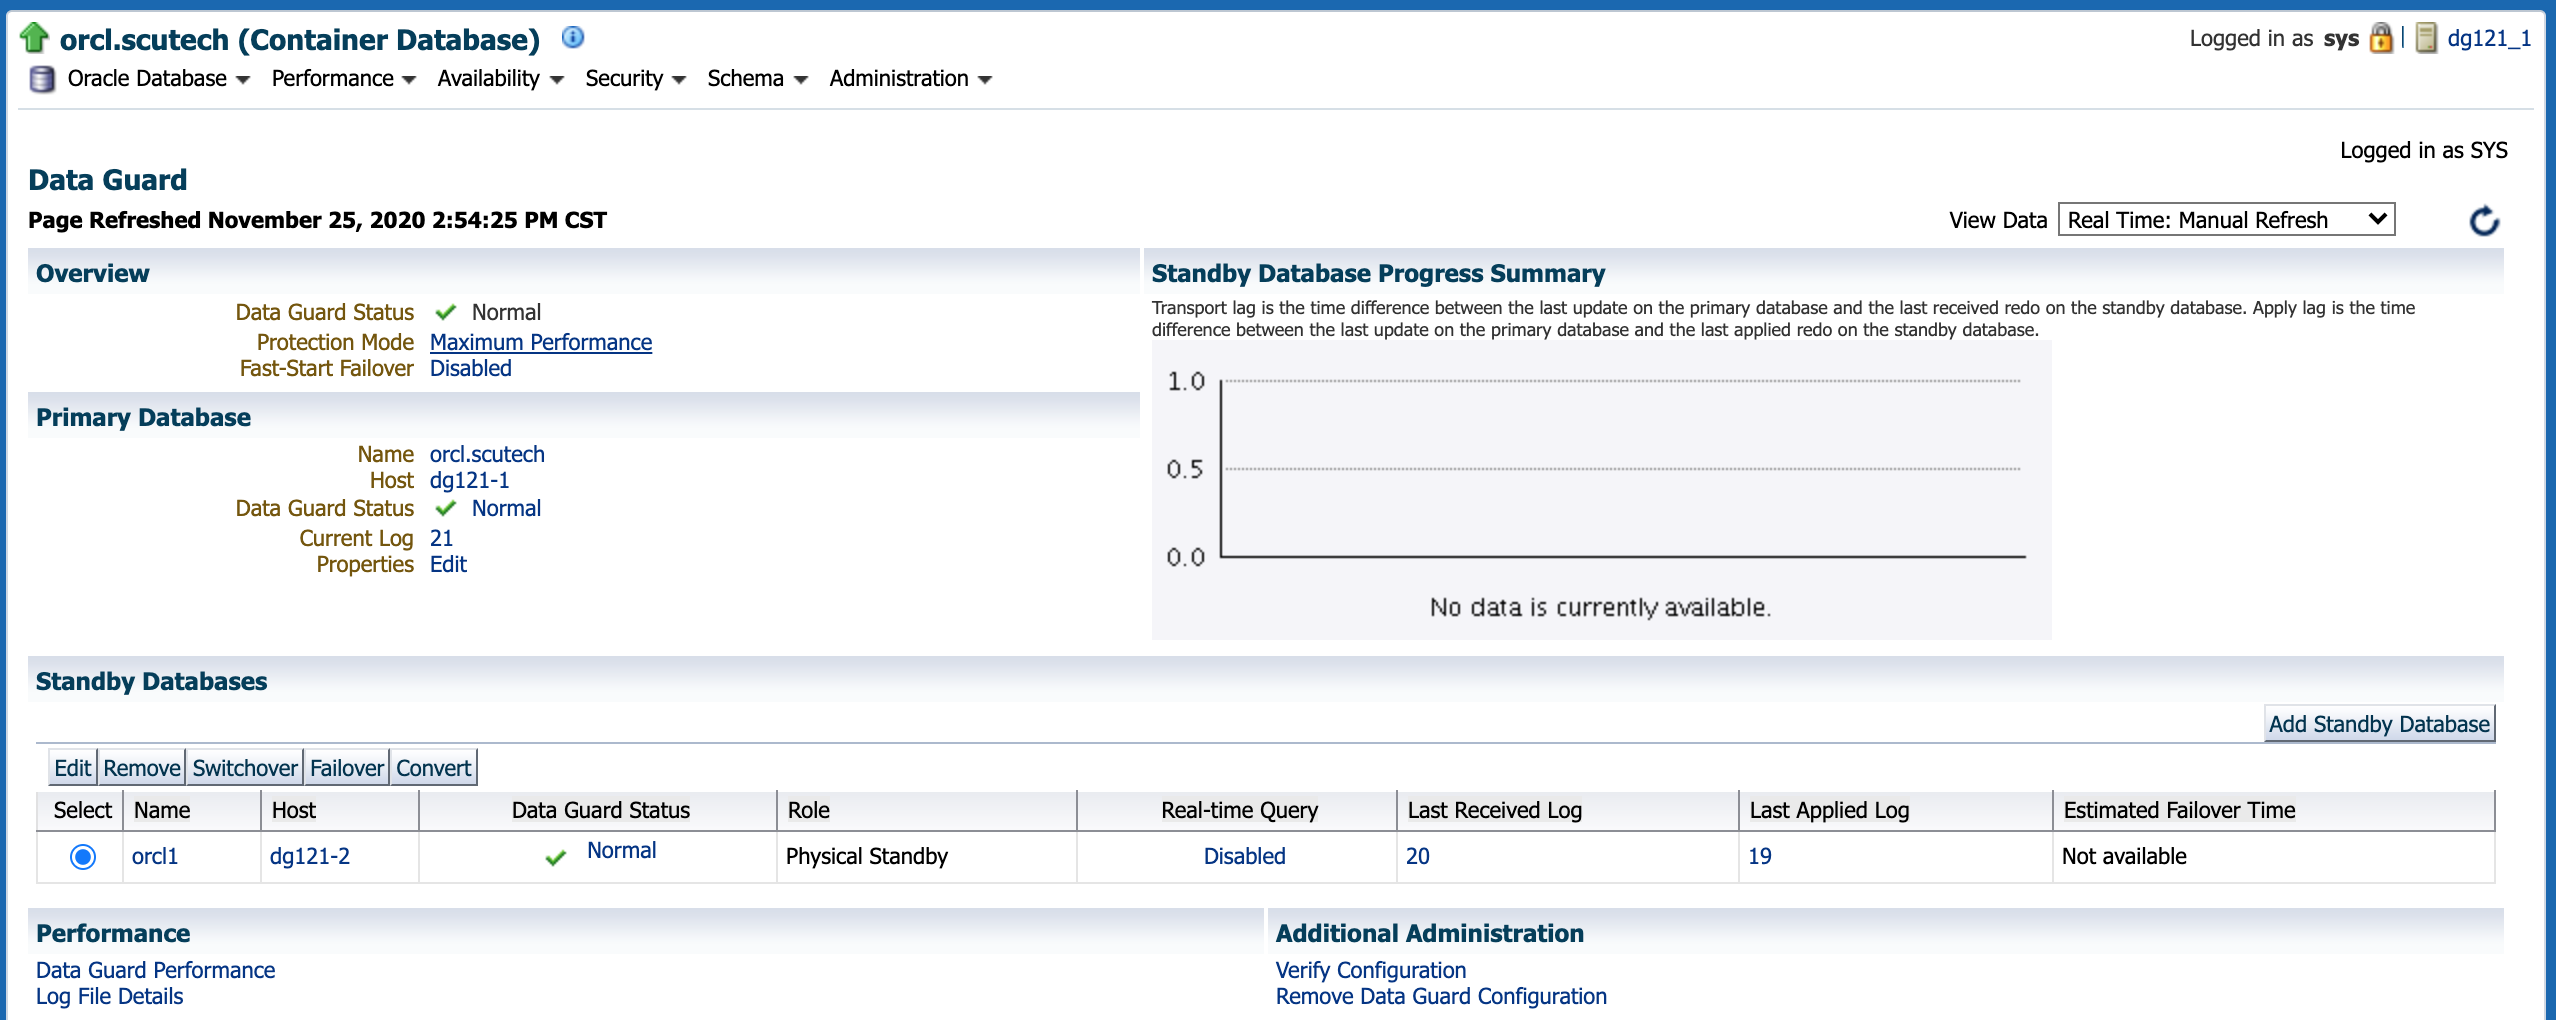Open the Log File Details link
Viewport: 2556px width, 1020px height.
pyautogui.click(x=110, y=996)
